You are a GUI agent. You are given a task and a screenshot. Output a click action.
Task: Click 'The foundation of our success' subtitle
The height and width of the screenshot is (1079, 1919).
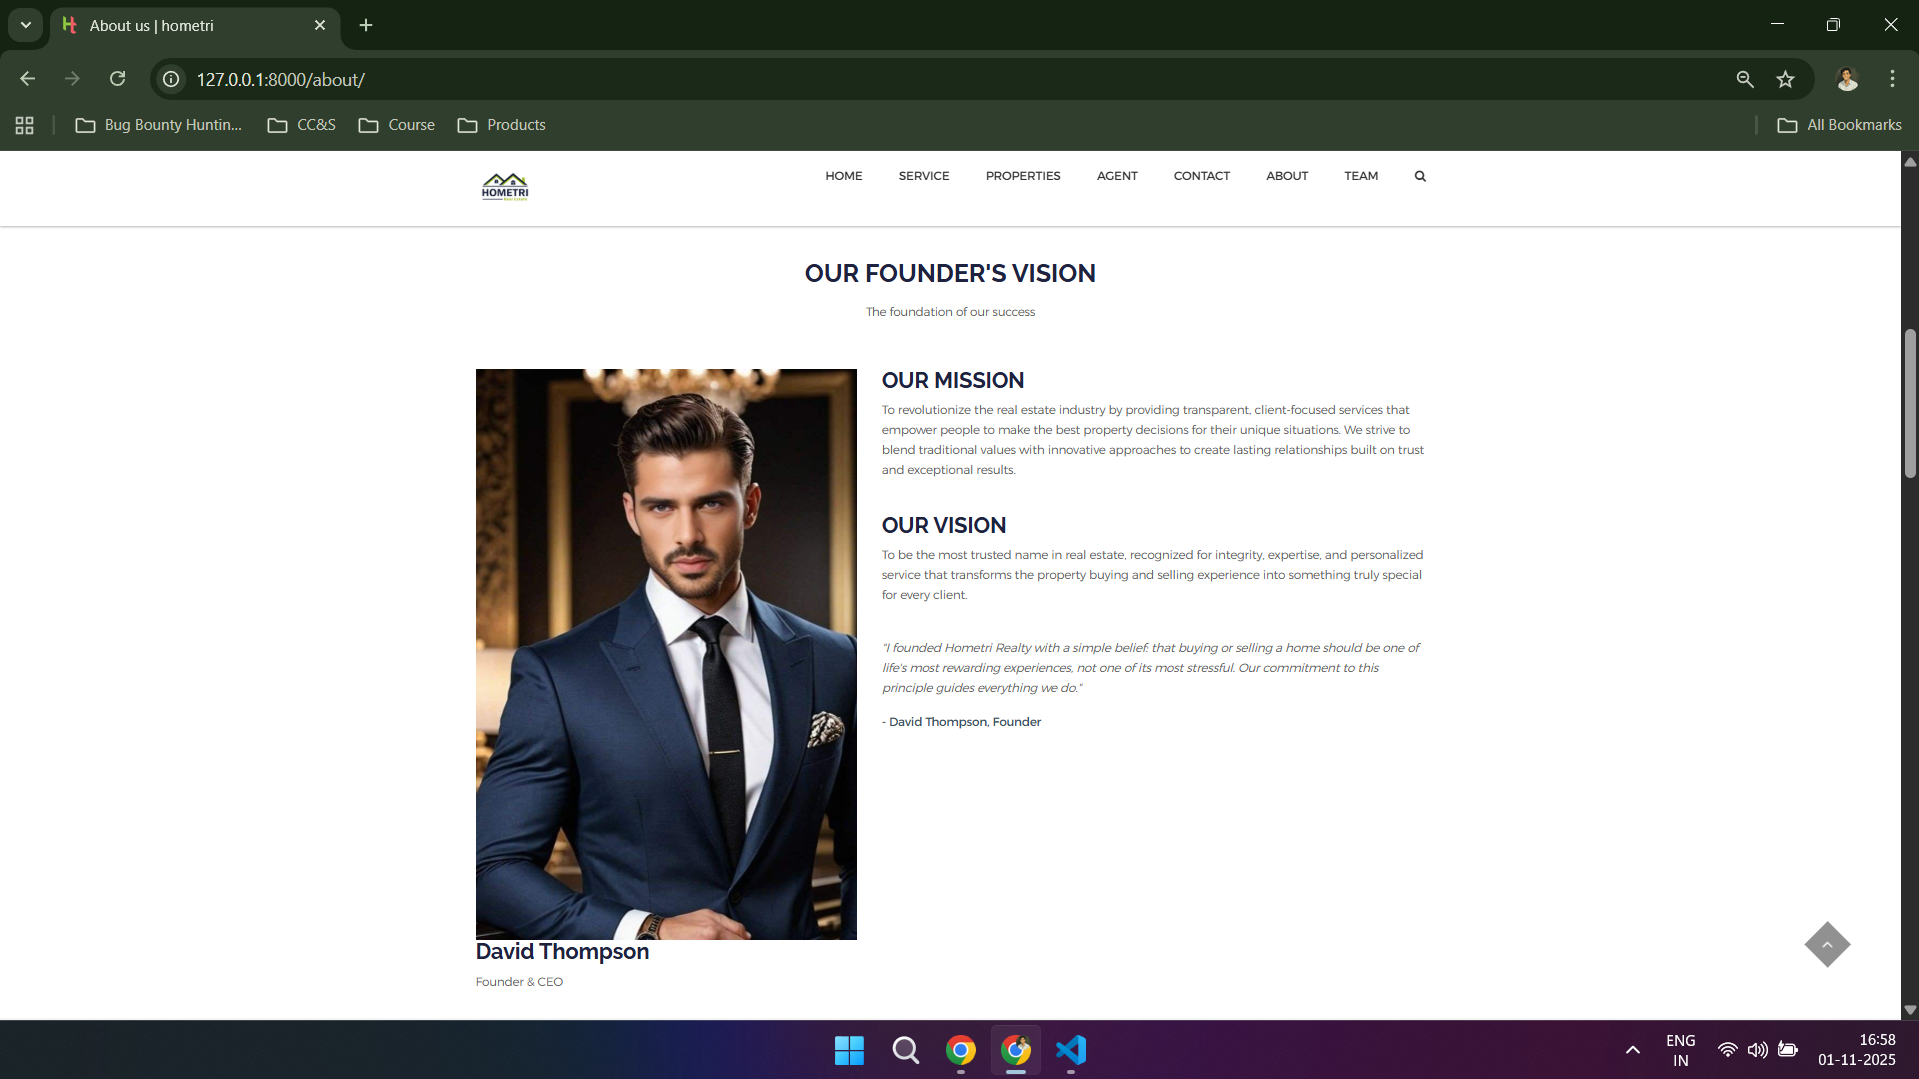(950, 312)
